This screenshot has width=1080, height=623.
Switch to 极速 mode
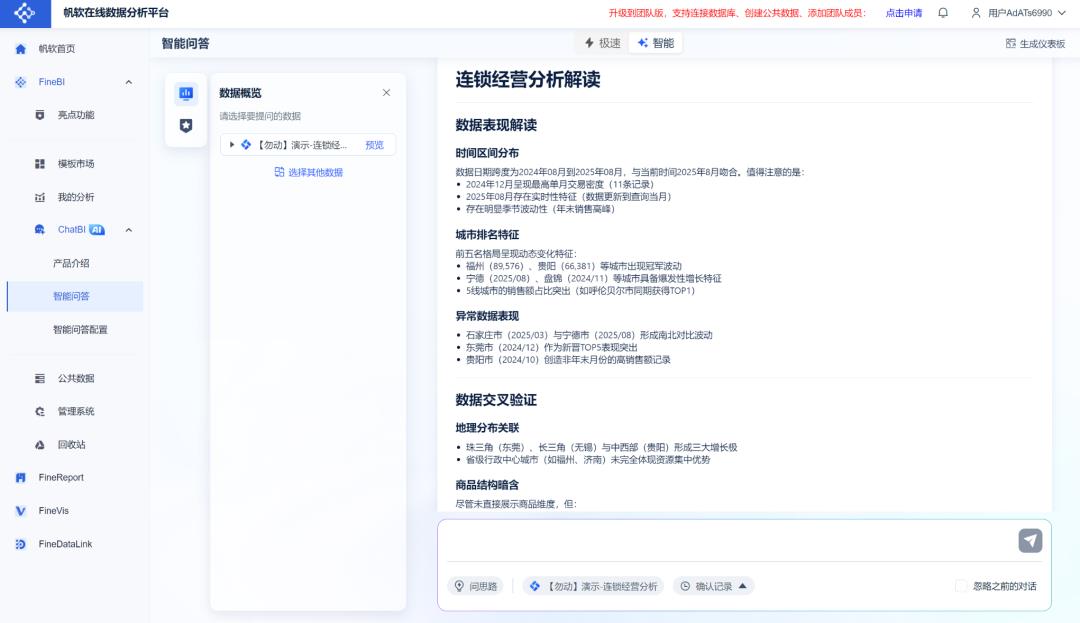coord(603,43)
